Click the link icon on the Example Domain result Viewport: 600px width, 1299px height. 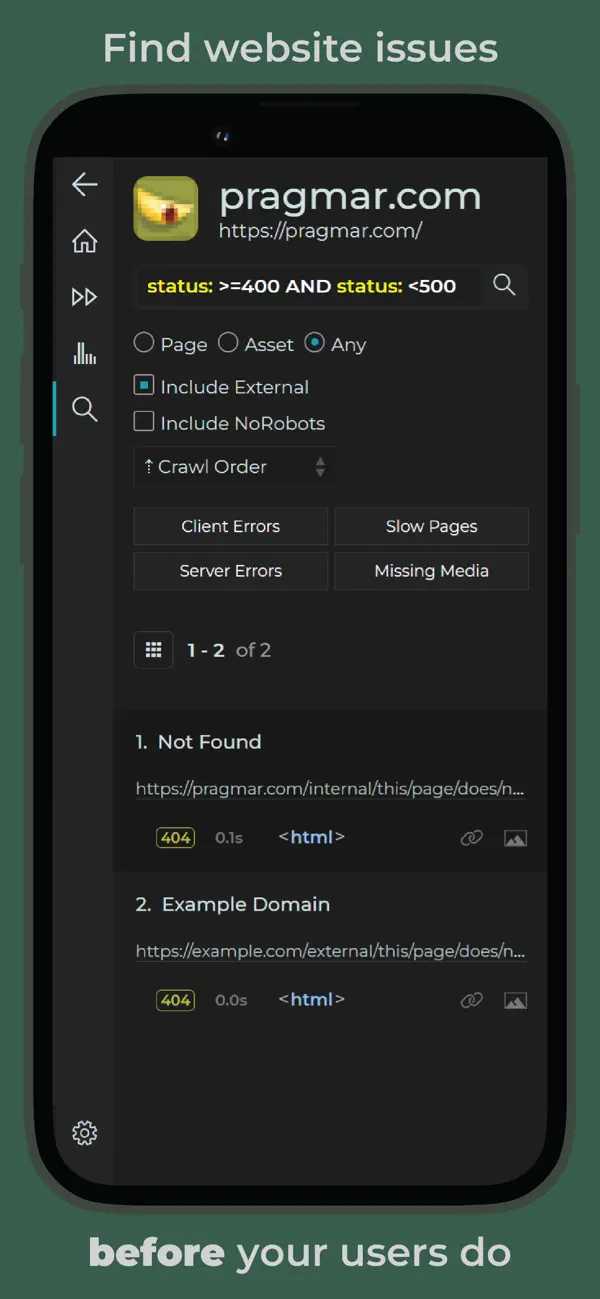(x=472, y=1000)
